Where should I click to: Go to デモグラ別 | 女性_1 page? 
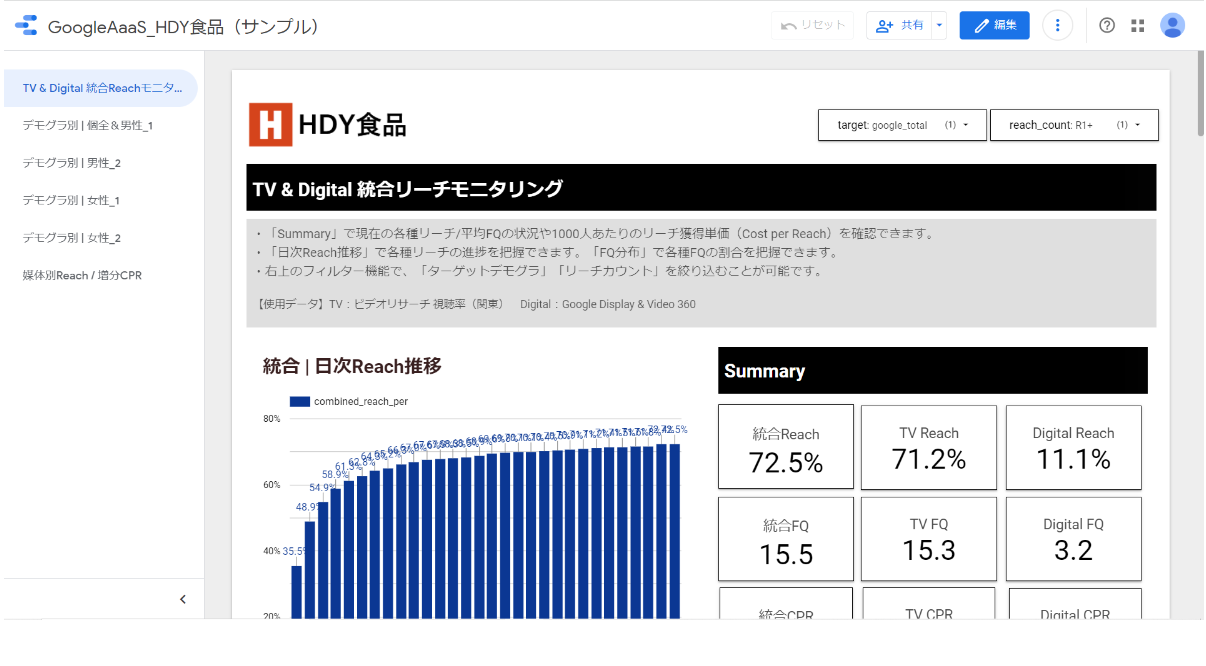pos(71,200)
